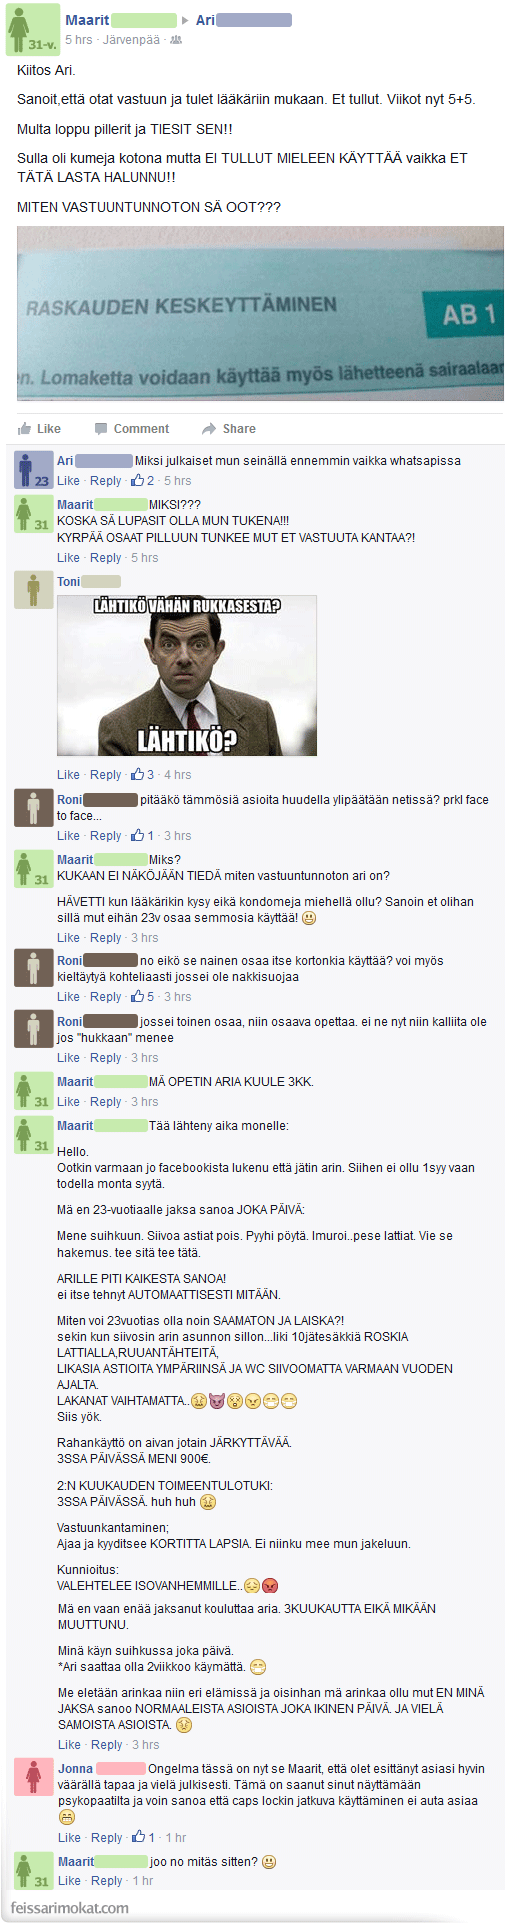Click the likes thumb icon on Toni's meme comment
The width and height of the screenshot is (505, 1923).
coord(138,774)
